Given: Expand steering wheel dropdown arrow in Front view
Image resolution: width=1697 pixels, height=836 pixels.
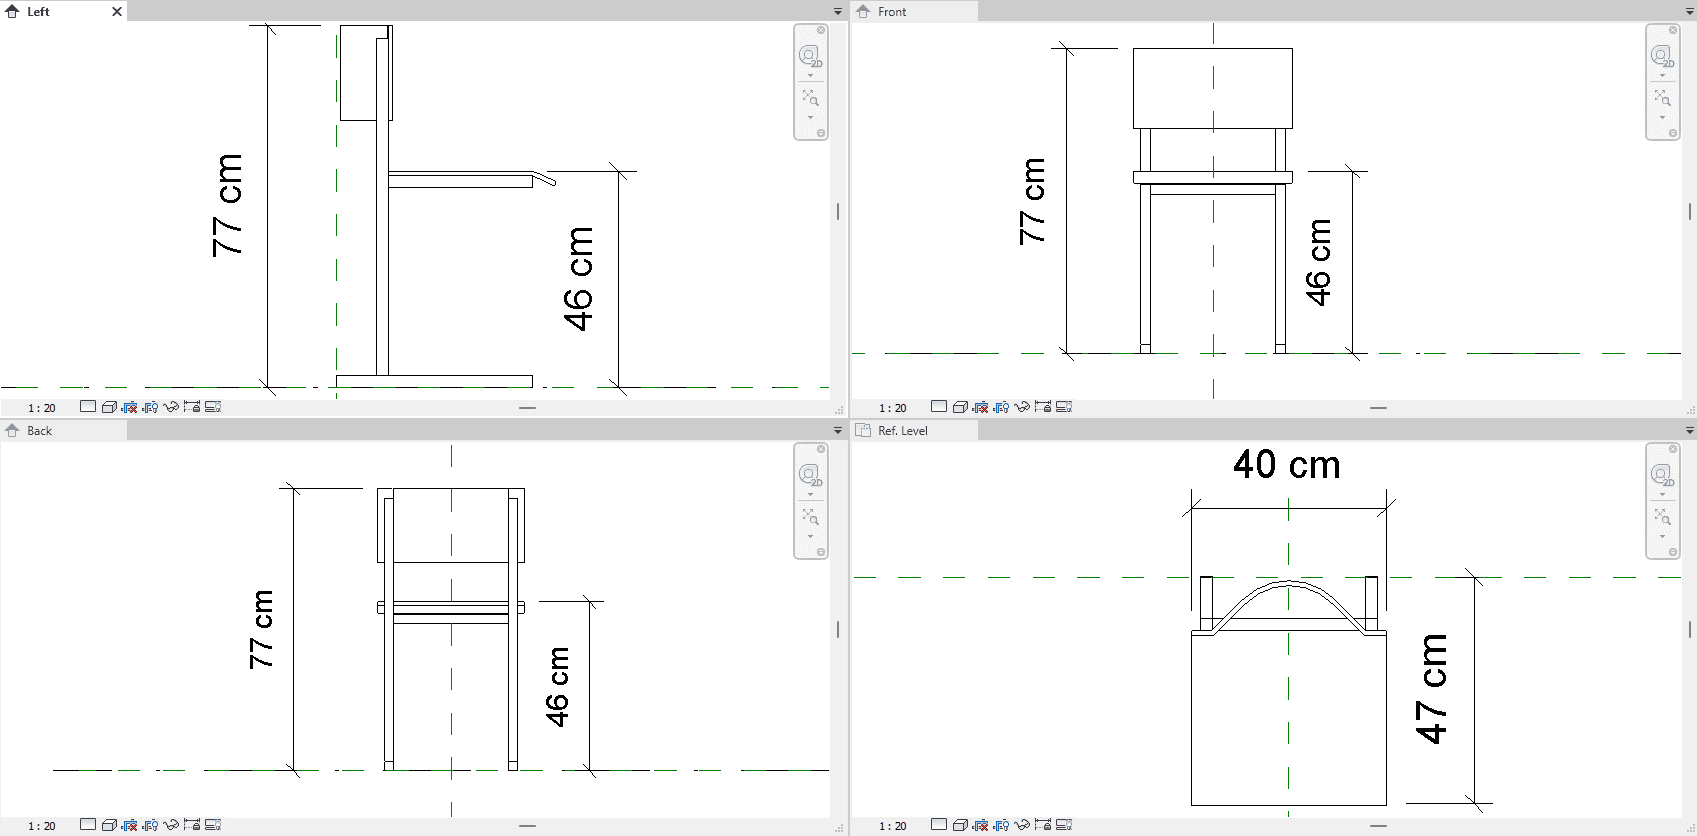Looking at the screenshot, I should (1662, 76).
